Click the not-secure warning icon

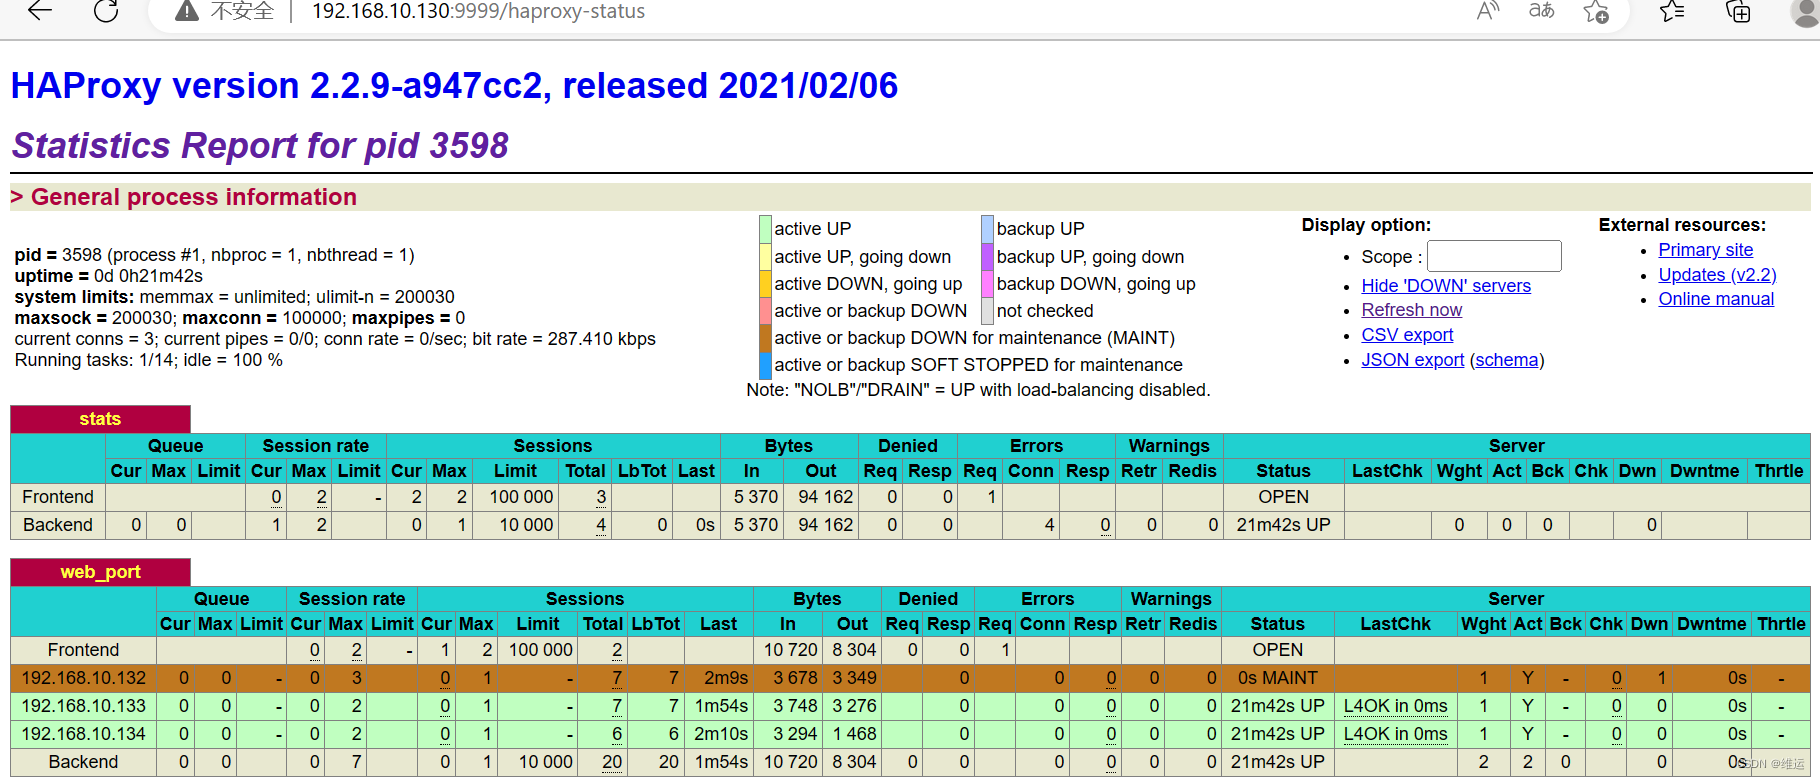[186, 11]
